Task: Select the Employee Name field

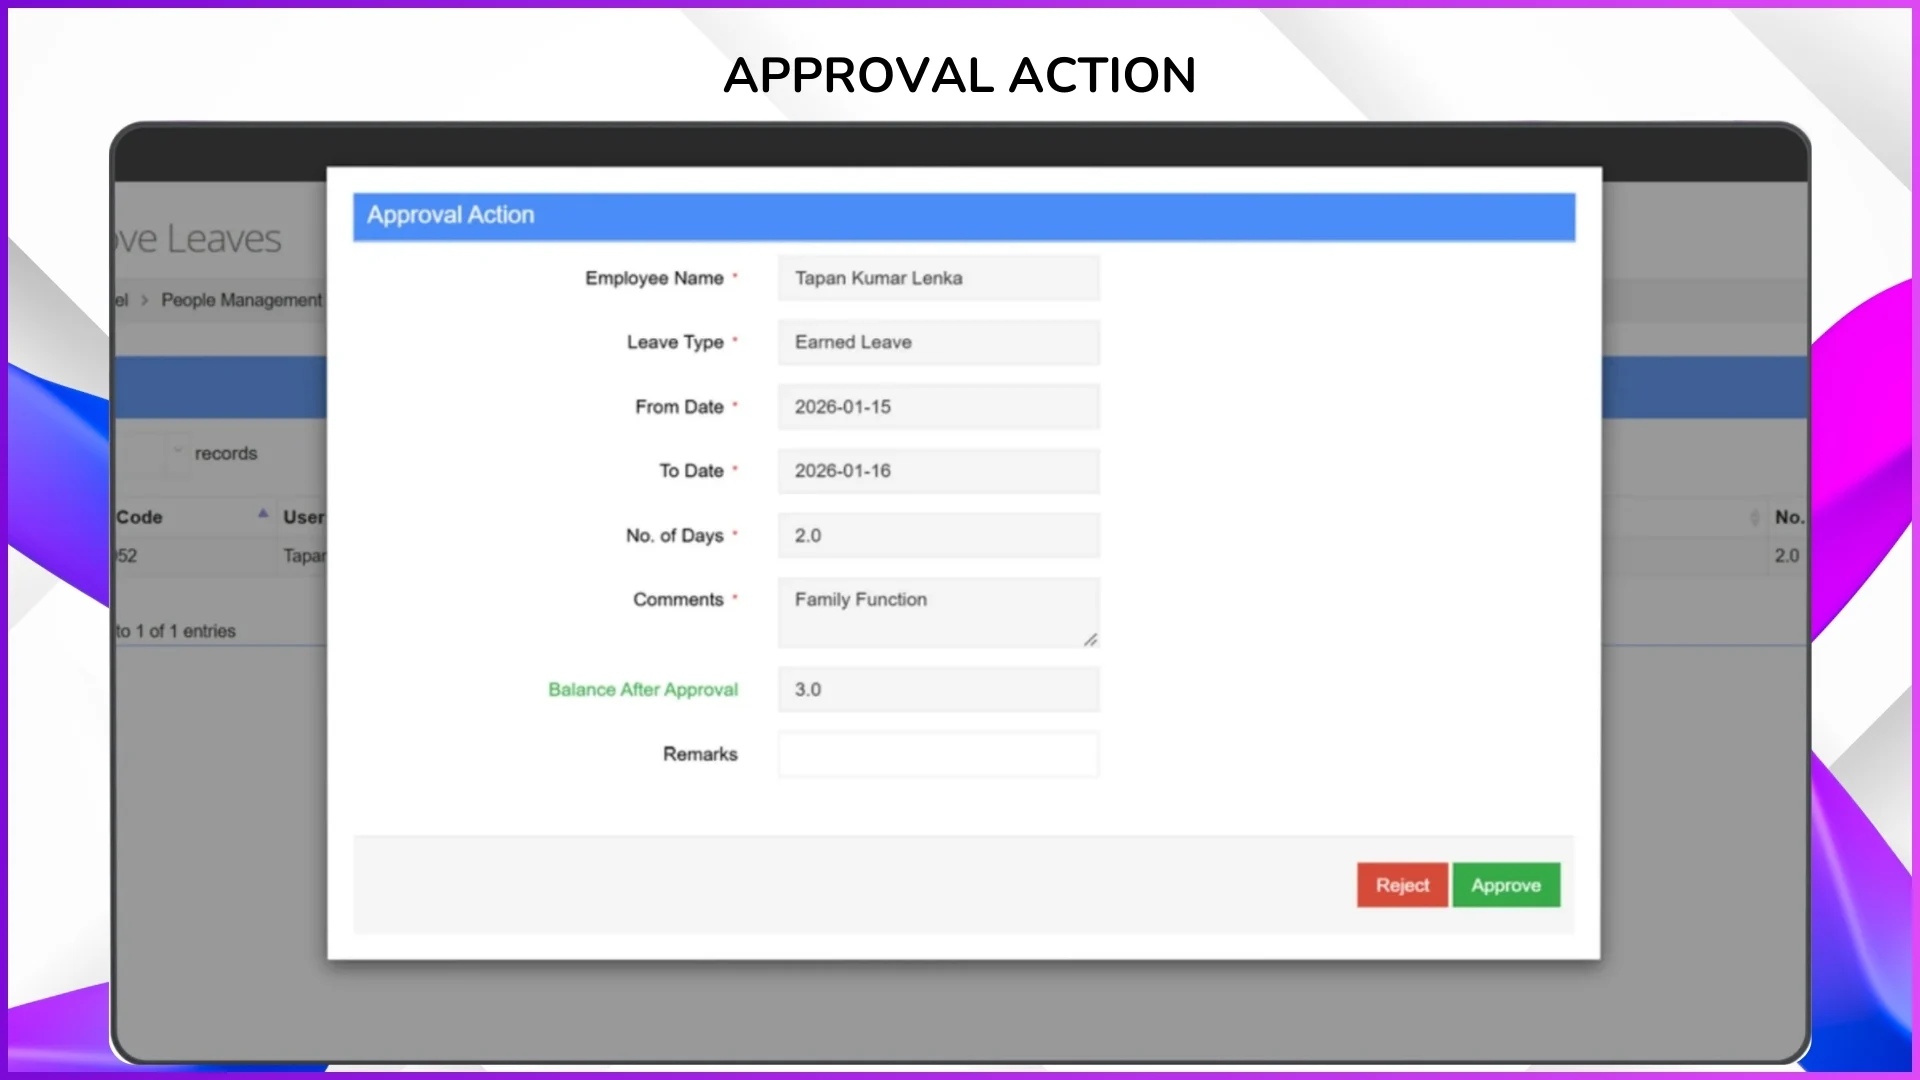Action: pyautogui.click(x=937, y=278)
